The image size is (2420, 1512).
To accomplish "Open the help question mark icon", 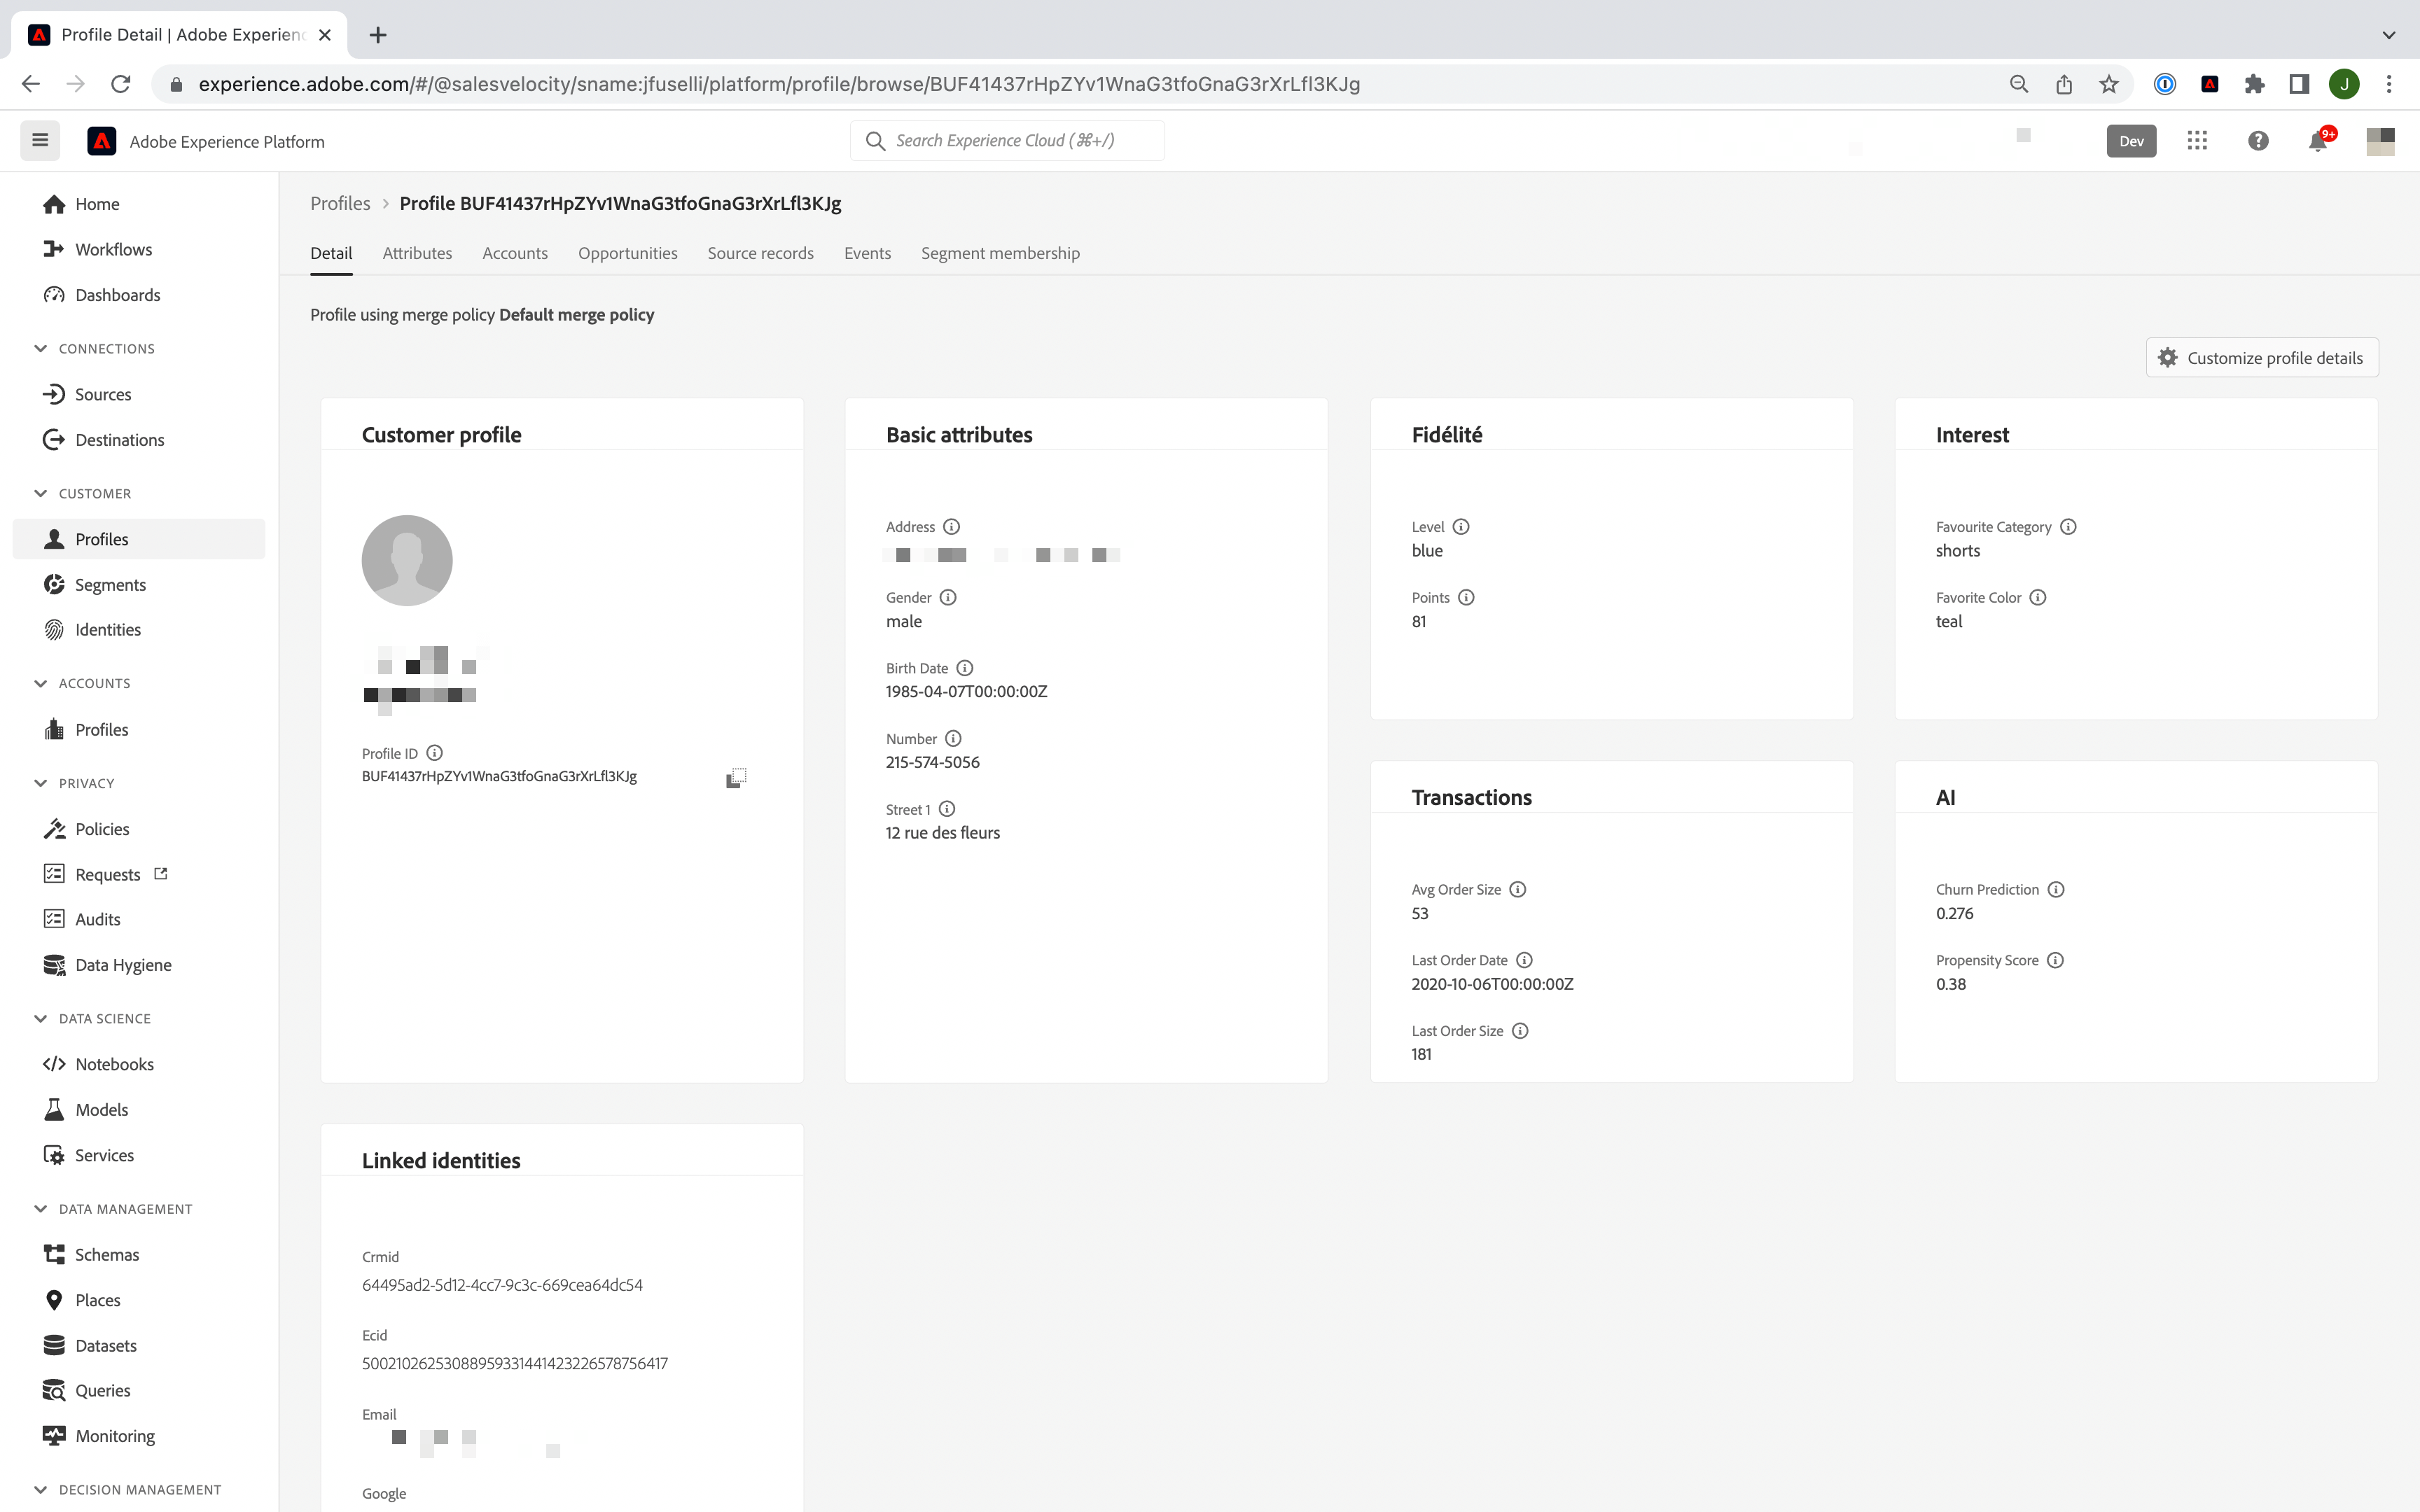I will (x=2258, y=141).
